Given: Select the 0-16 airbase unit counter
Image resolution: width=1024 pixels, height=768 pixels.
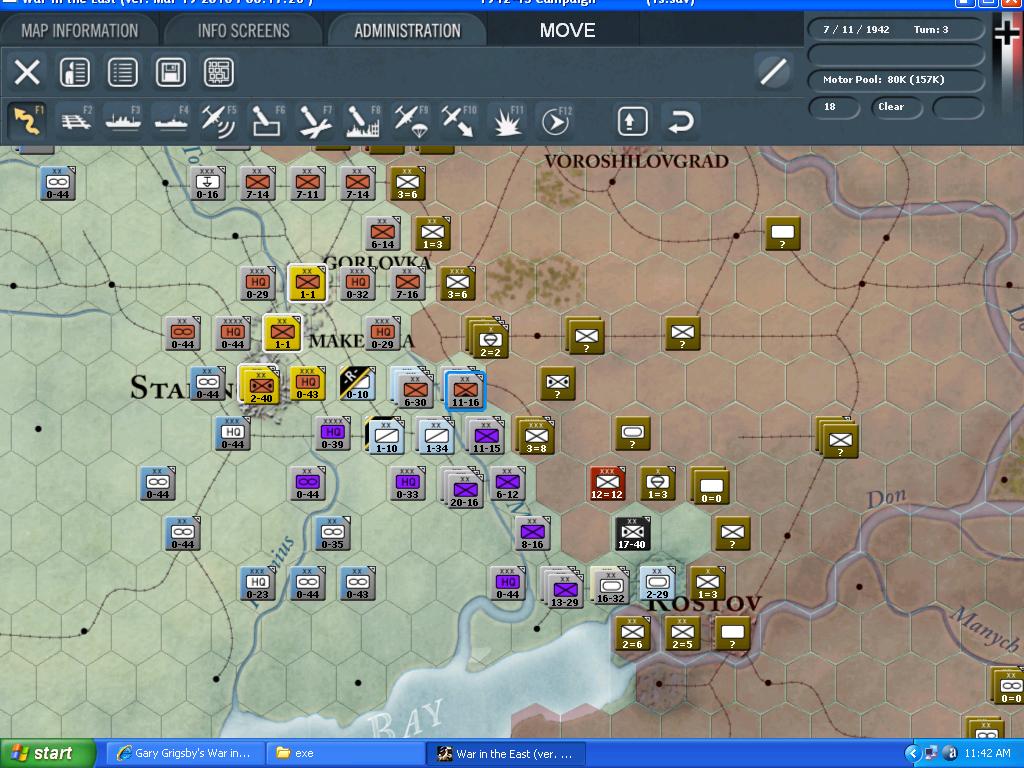Looking at the screenshot, I should (208, 183).
